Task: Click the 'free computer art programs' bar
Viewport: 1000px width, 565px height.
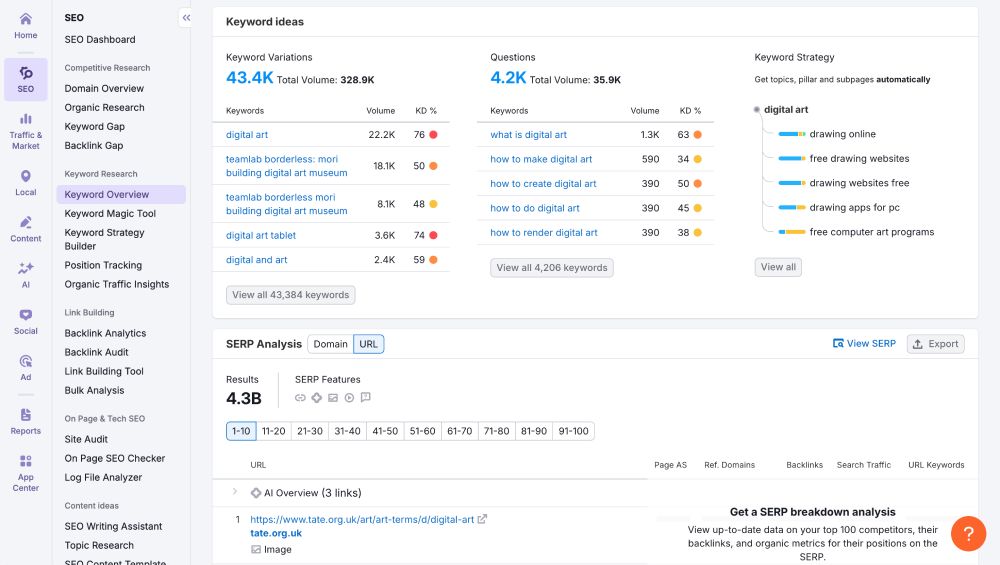Action: [791, 232]
